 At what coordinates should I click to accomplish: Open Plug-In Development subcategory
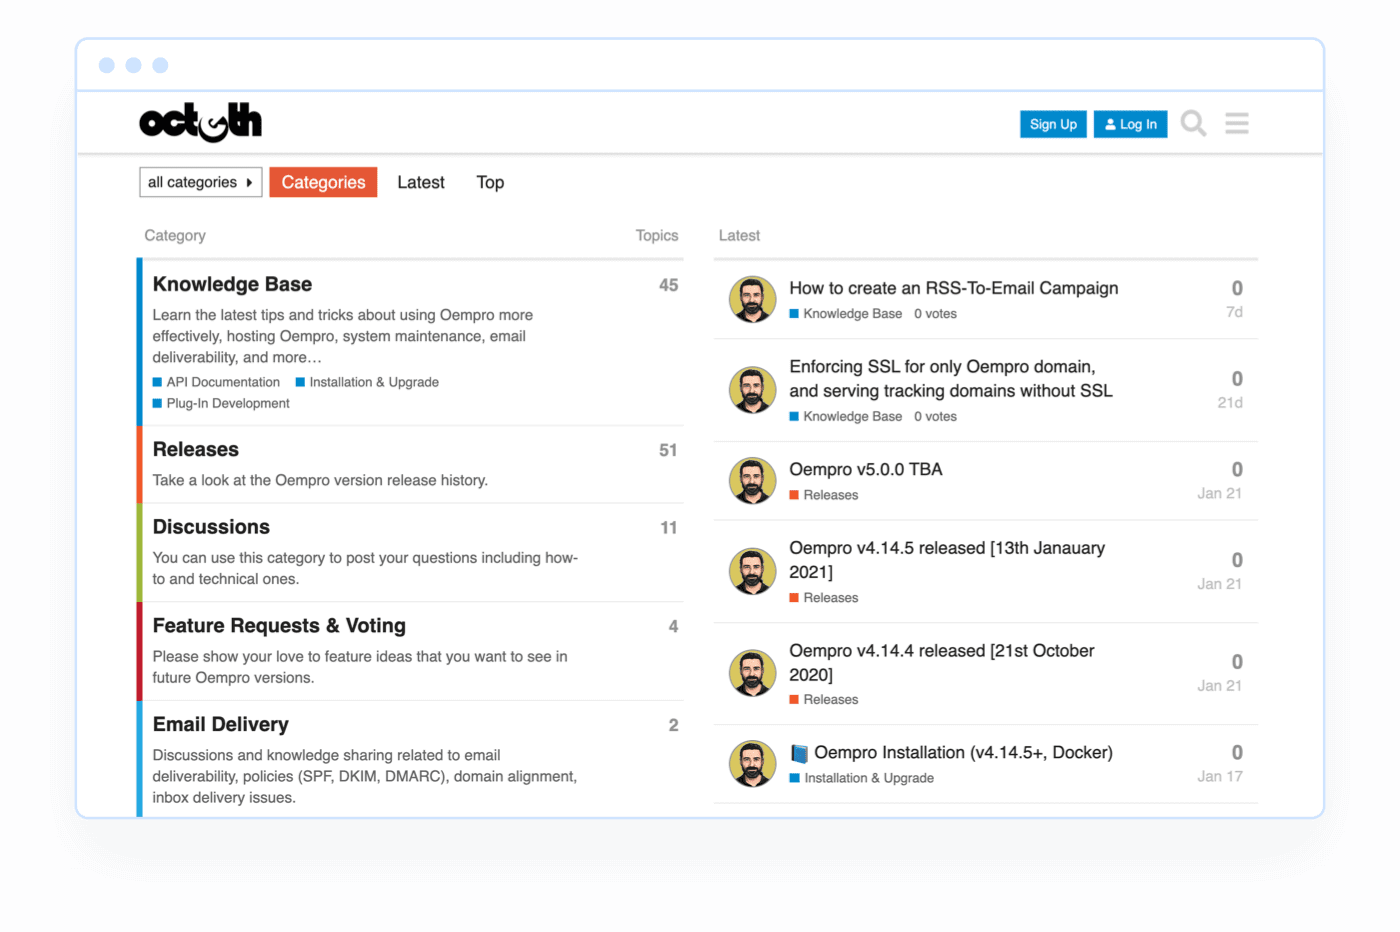tap(221, 403)
